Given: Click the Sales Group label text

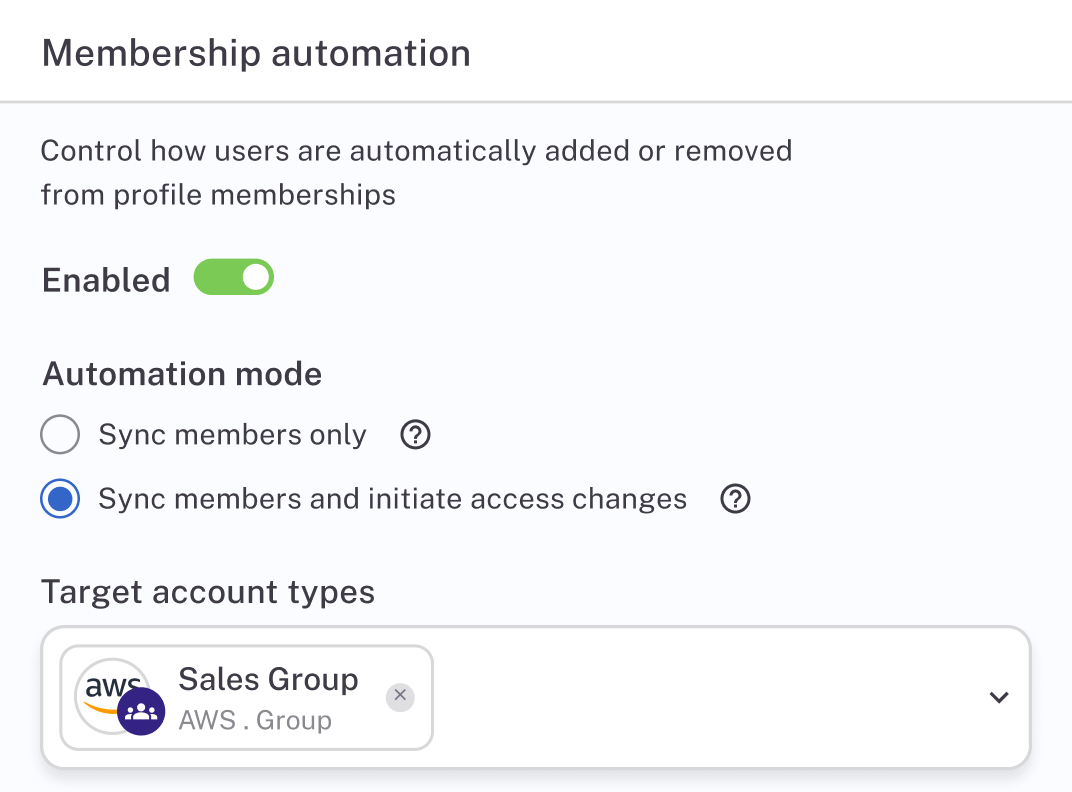Looking at the screenshot, I should point(268,680).
